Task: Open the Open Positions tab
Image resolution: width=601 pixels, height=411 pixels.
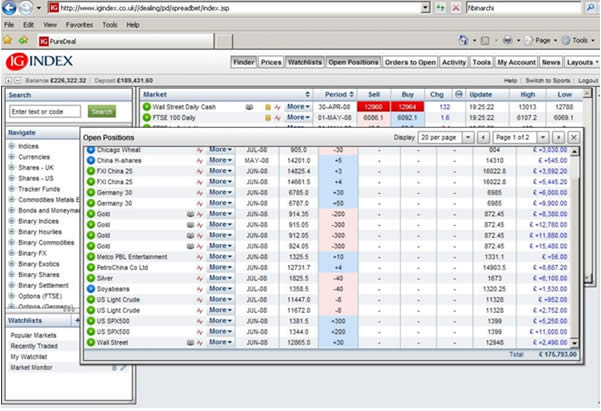Action: (x=351, y=61)
